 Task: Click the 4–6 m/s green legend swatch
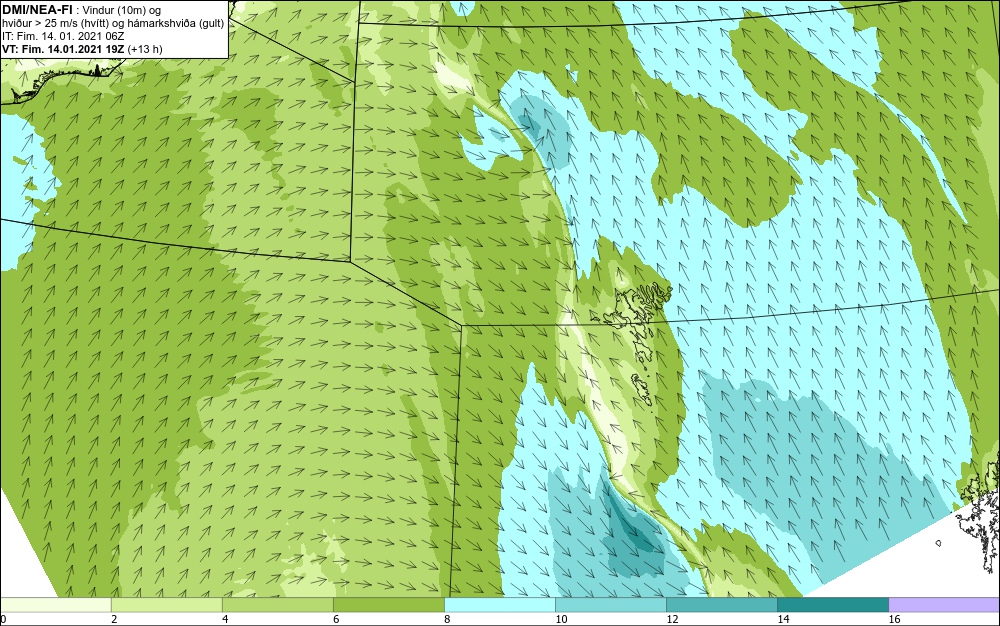point(277,605)
